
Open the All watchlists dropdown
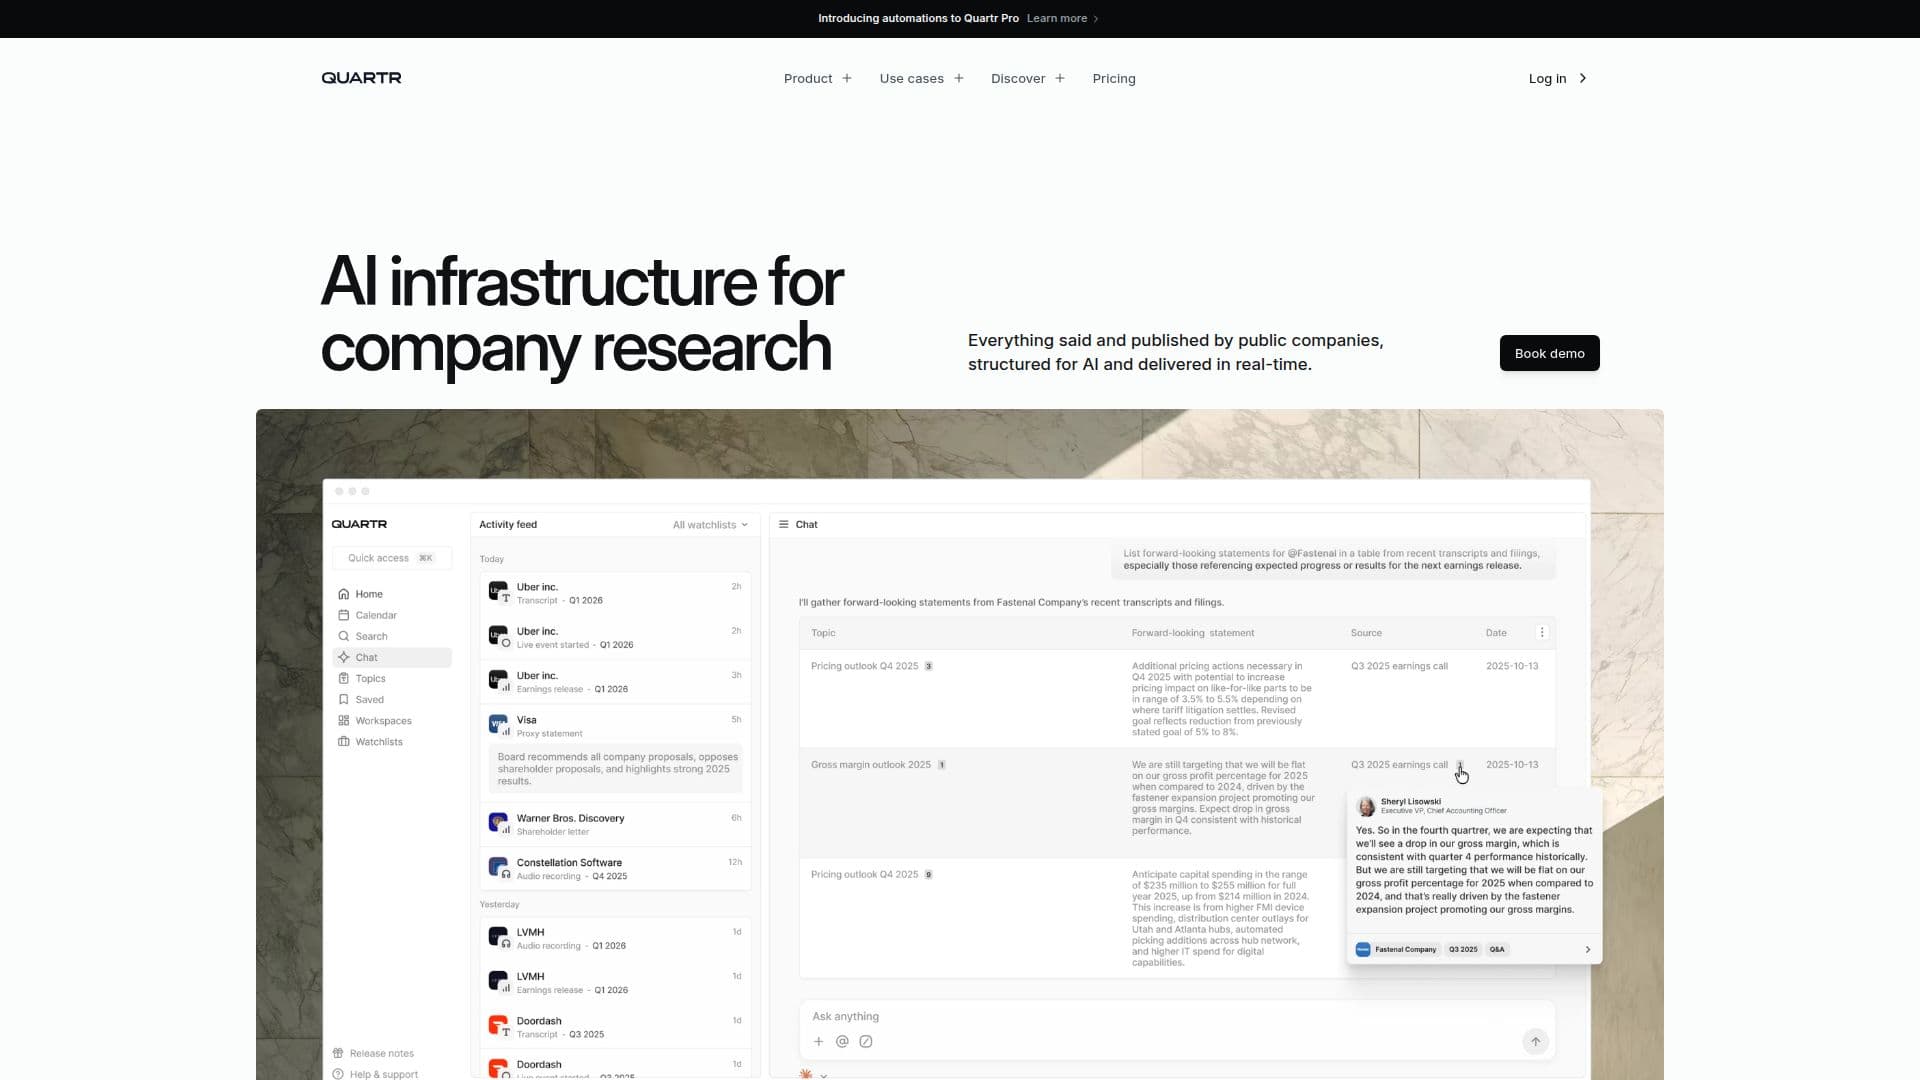(710, 525)
